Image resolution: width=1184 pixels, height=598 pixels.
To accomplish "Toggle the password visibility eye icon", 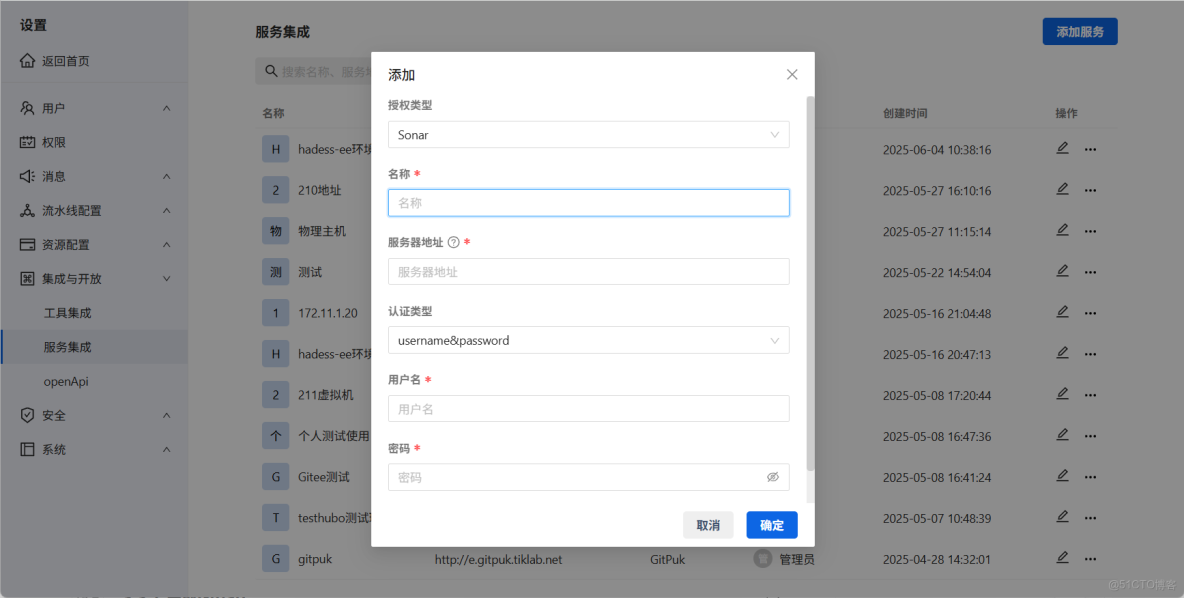I will click(772, 478).
